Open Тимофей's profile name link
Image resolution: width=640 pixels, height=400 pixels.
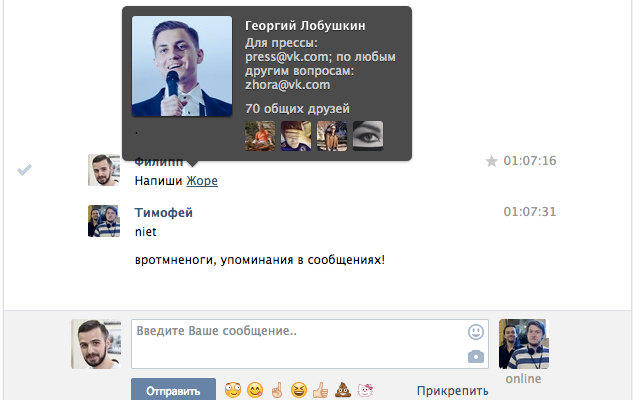click(164, 212)
